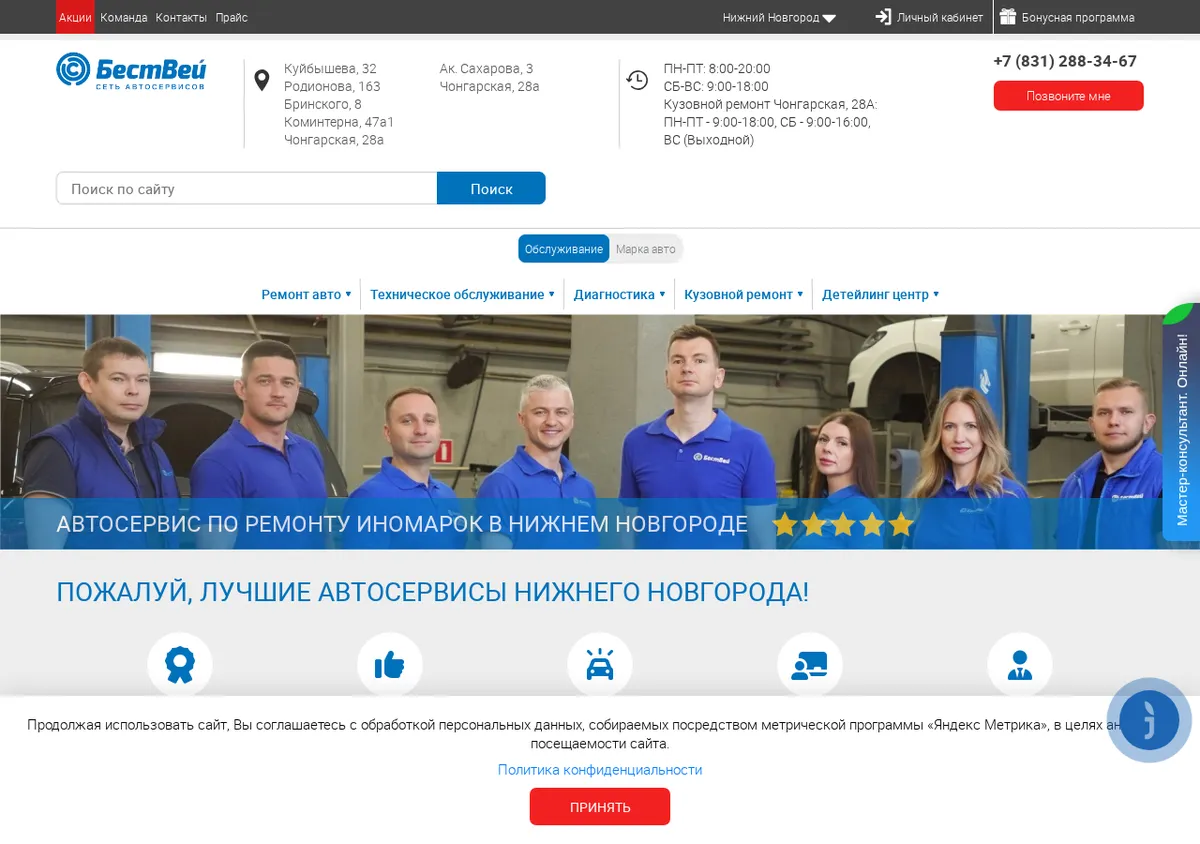
Task: Expand the Ремонт авто menu
Action: (306, 295)
